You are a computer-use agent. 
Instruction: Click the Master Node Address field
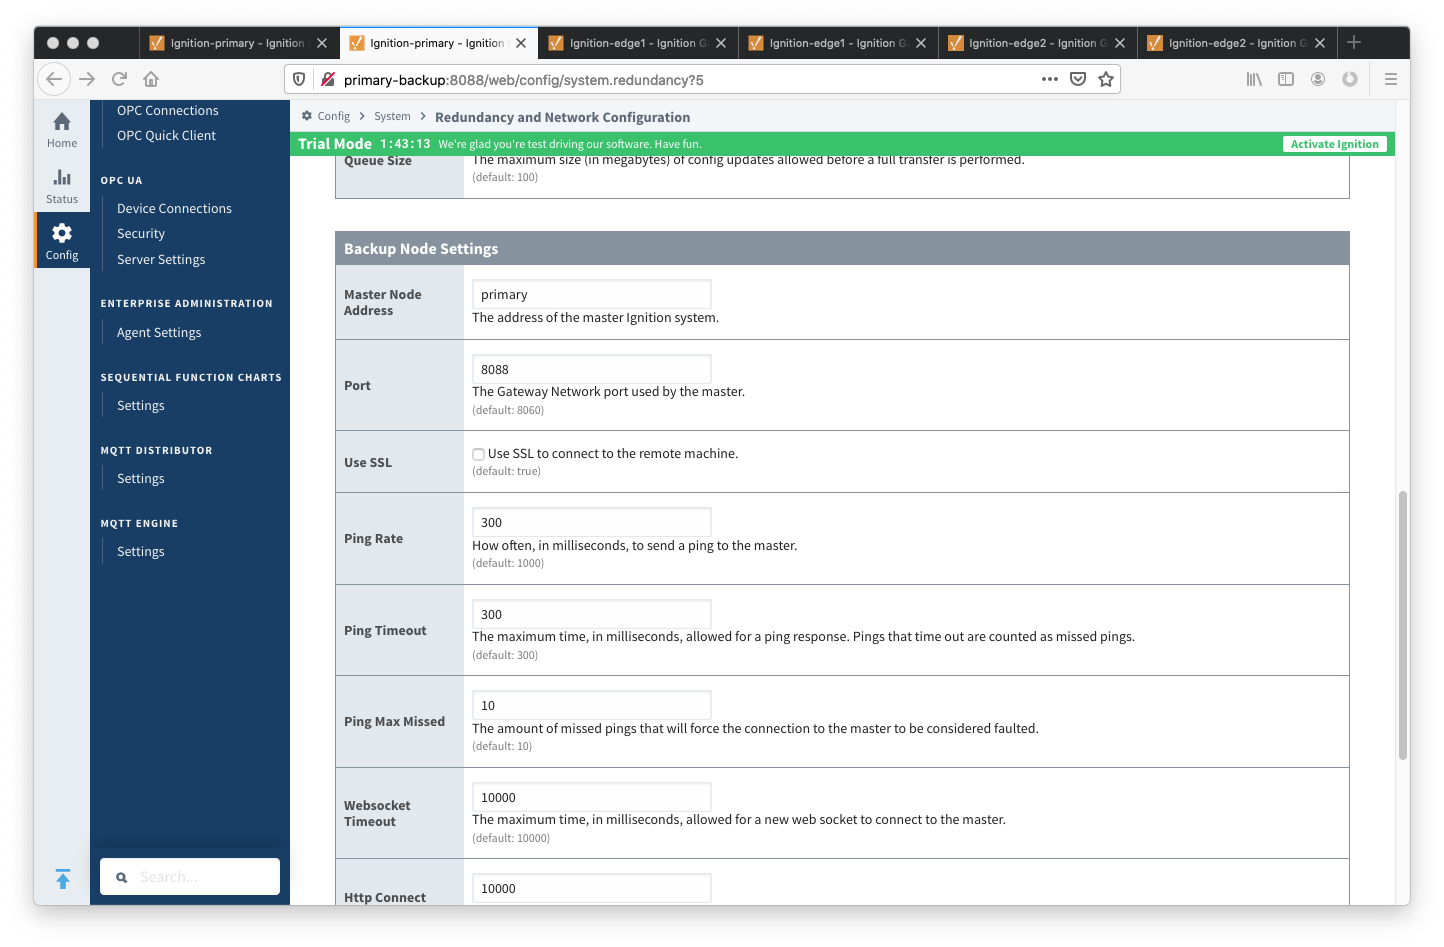pyautogui.click(x=592, y=294)
